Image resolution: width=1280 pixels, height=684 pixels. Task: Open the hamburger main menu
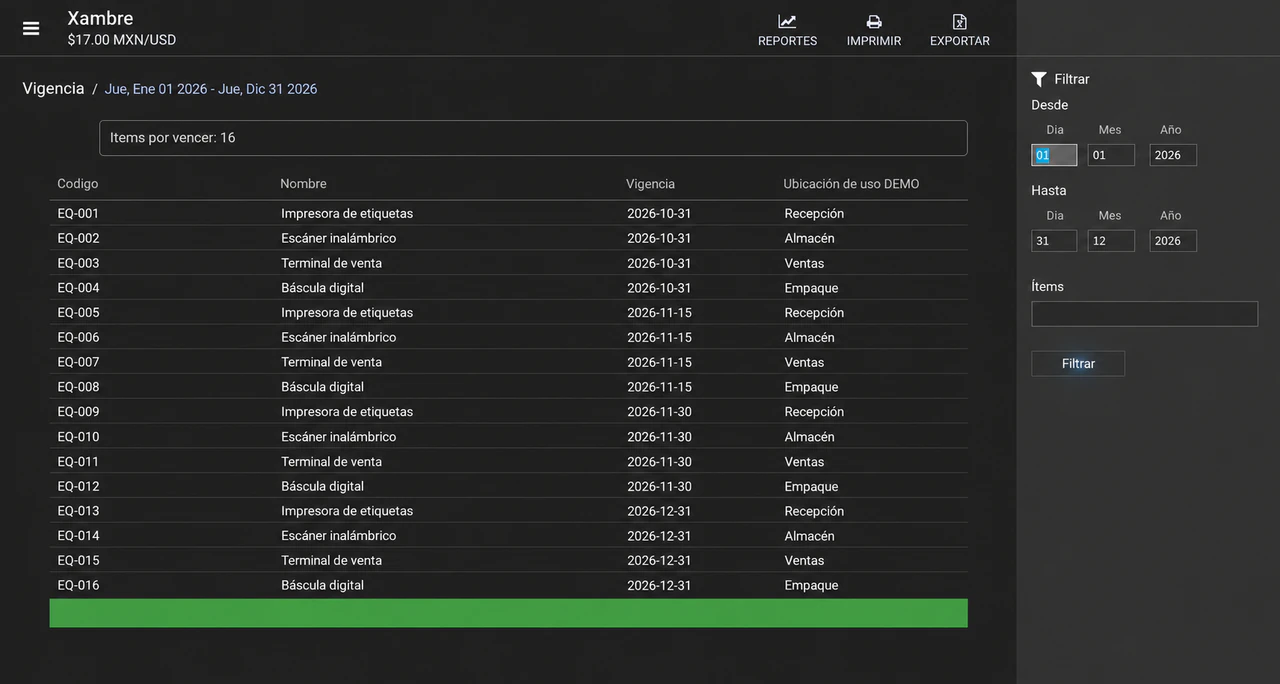(31, 29)
